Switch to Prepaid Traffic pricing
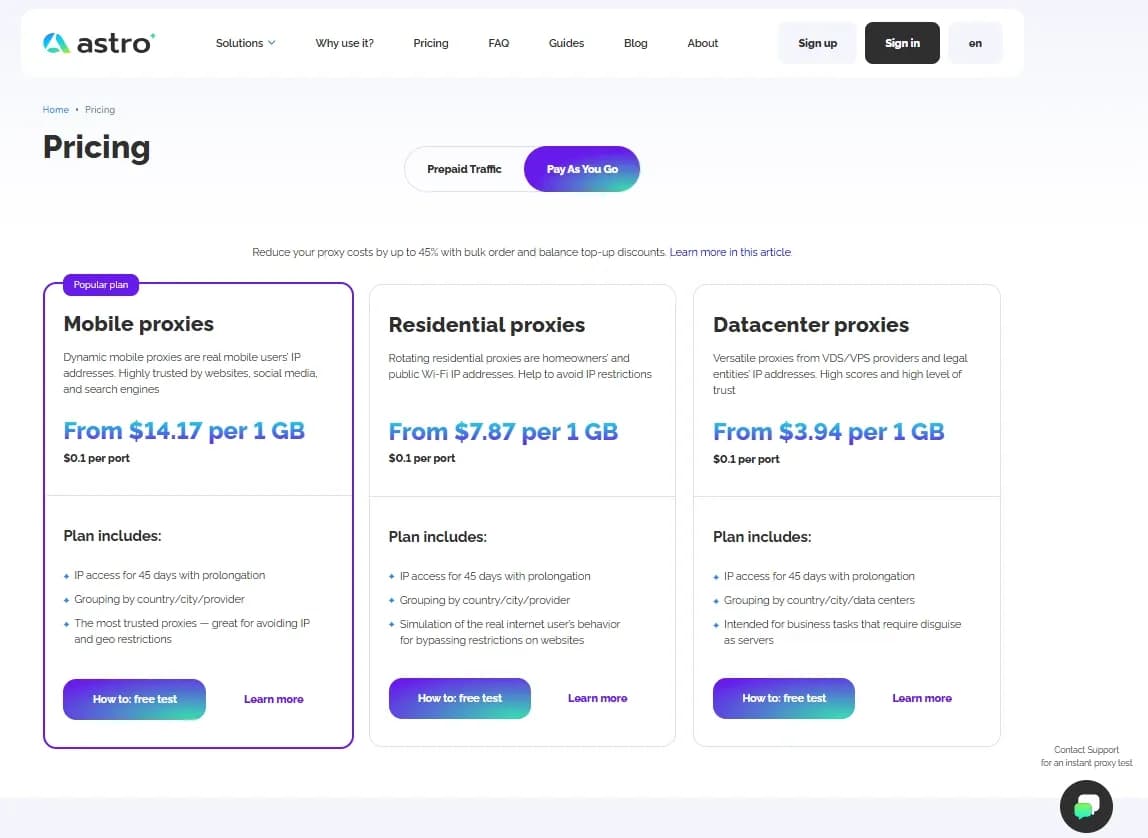This screenshot has height=838, width=1148. [464, 169]
